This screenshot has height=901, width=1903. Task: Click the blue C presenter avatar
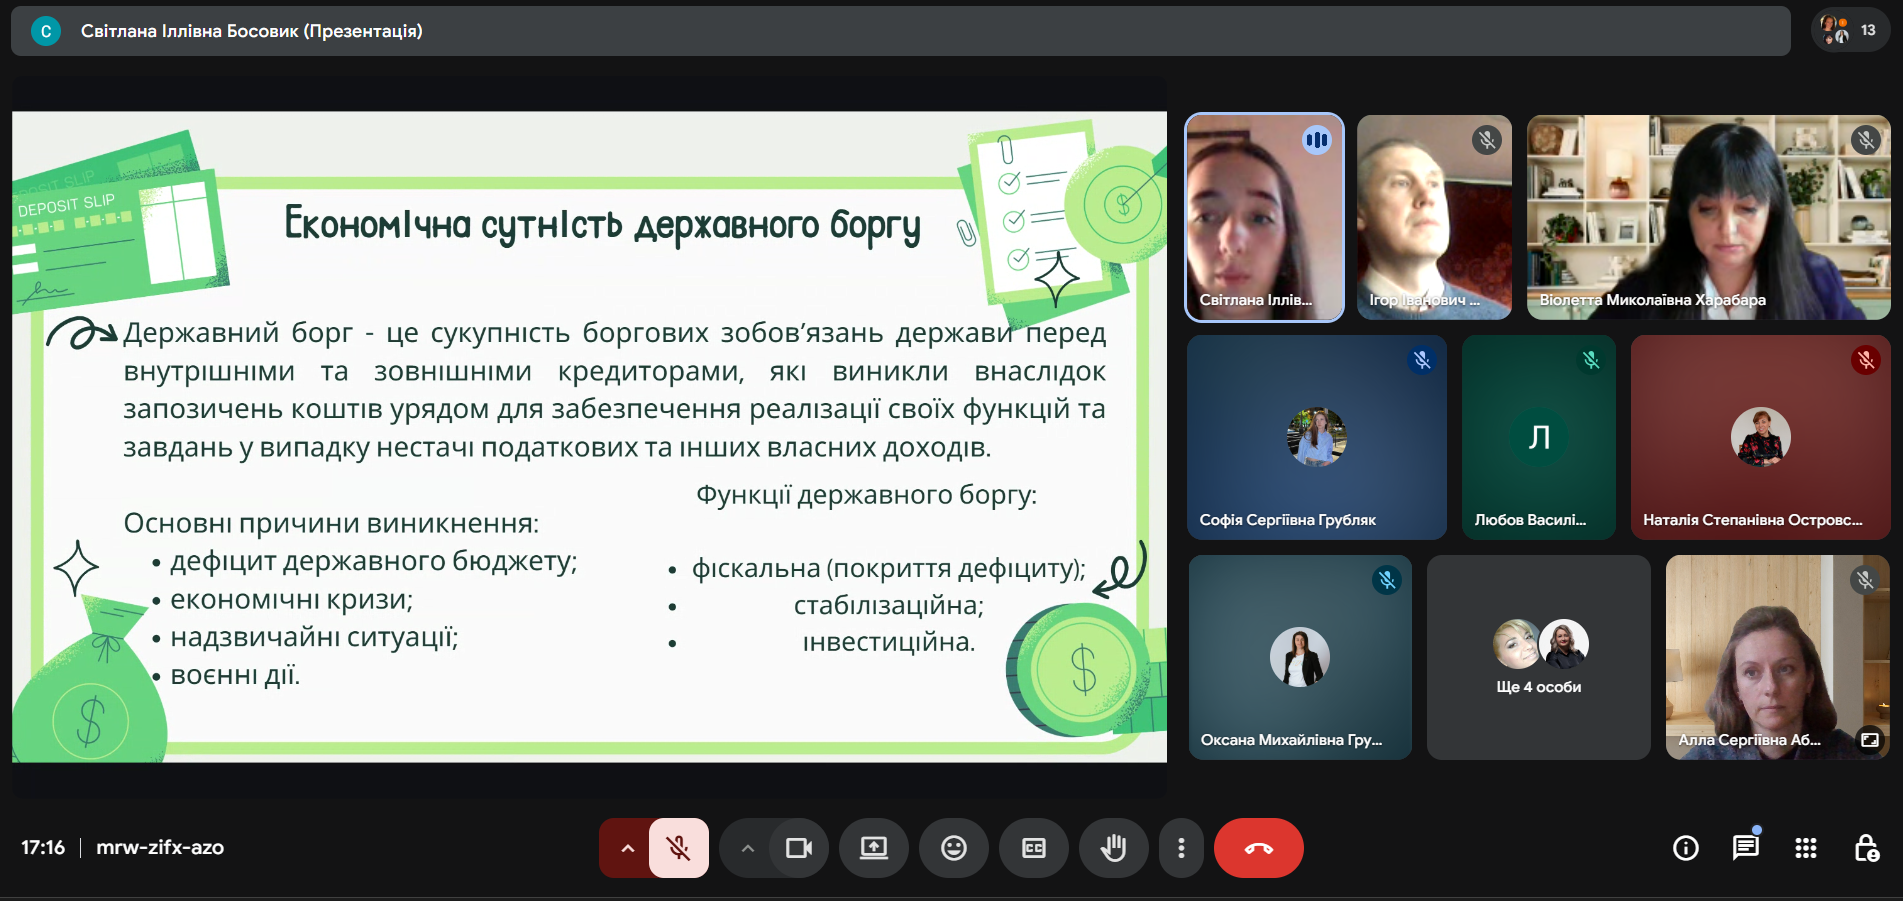46,31
